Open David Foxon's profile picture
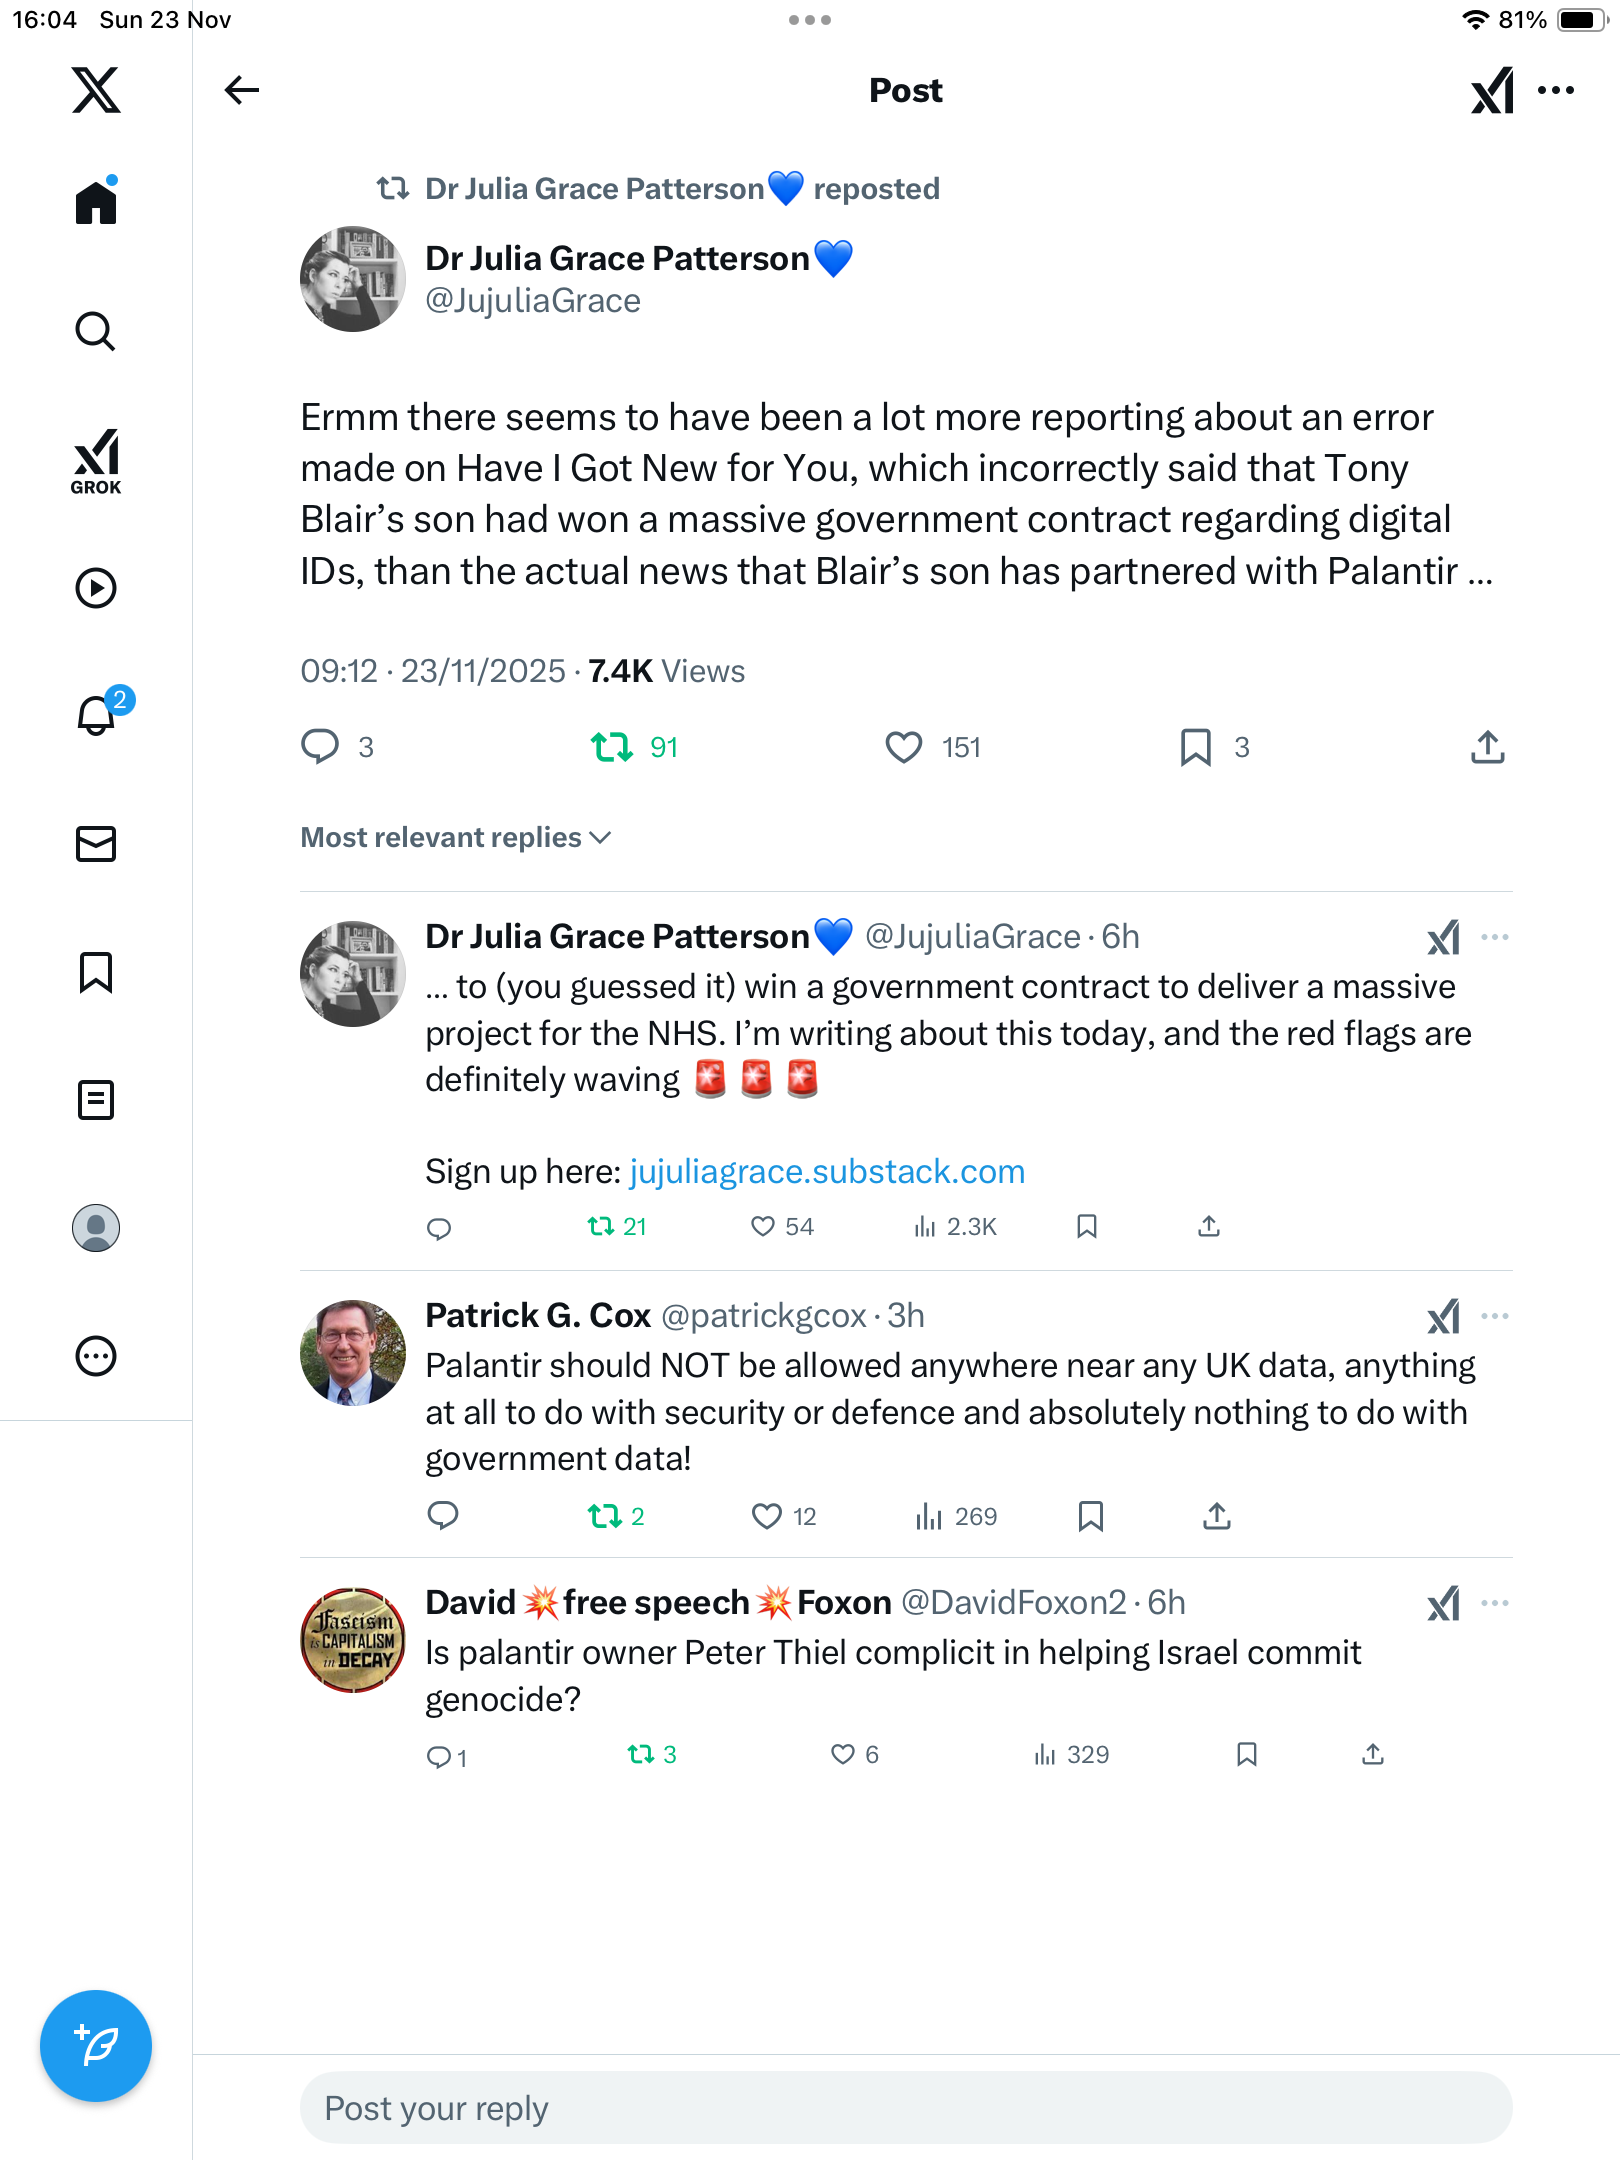 coord(353,1640)
